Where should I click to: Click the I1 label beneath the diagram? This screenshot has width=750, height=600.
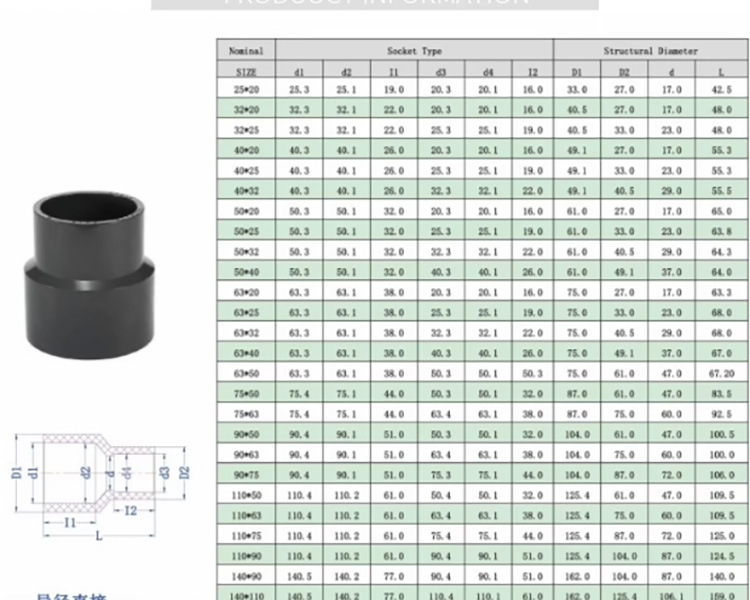coord(69,522)
